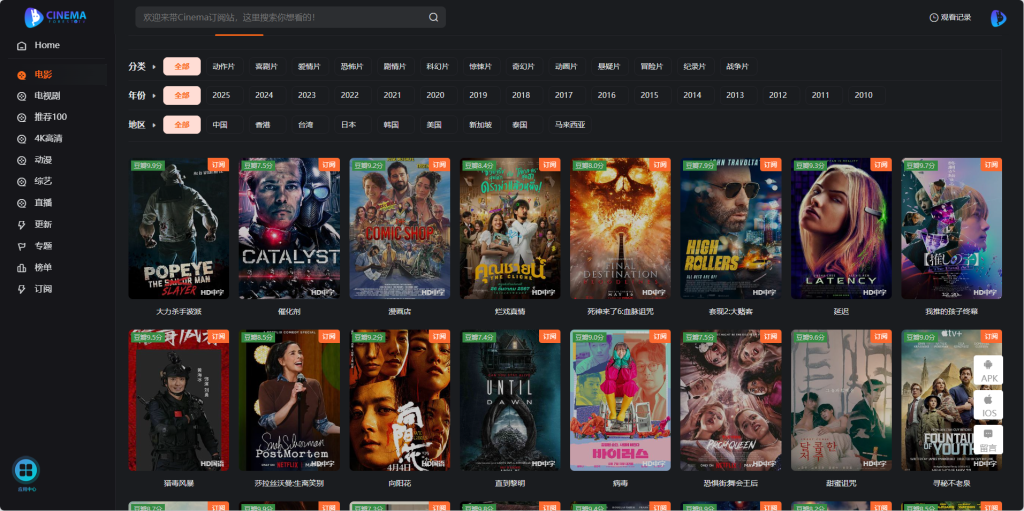1024x511 pixels.
Task: Click the Home house icon
Action: click(22, 46)
